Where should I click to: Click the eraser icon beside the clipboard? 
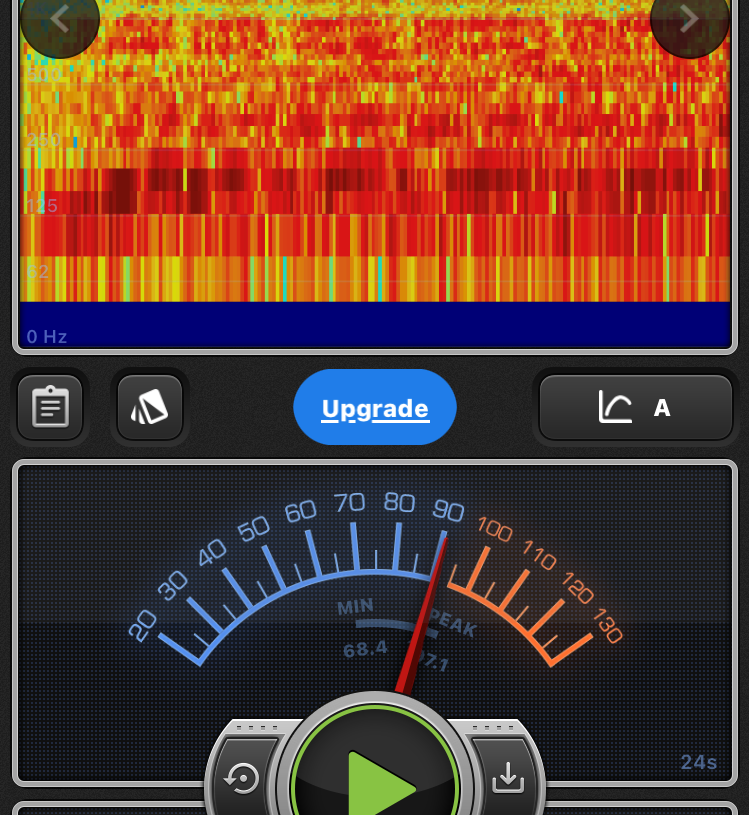click(x=149, y=407)
